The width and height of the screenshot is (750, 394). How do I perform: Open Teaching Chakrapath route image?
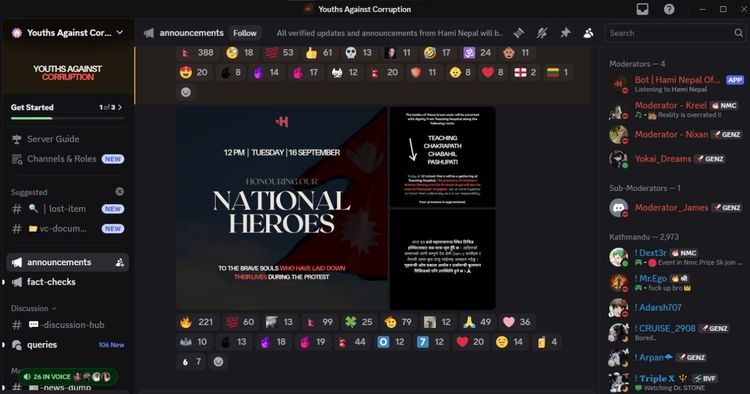point(442,157)
